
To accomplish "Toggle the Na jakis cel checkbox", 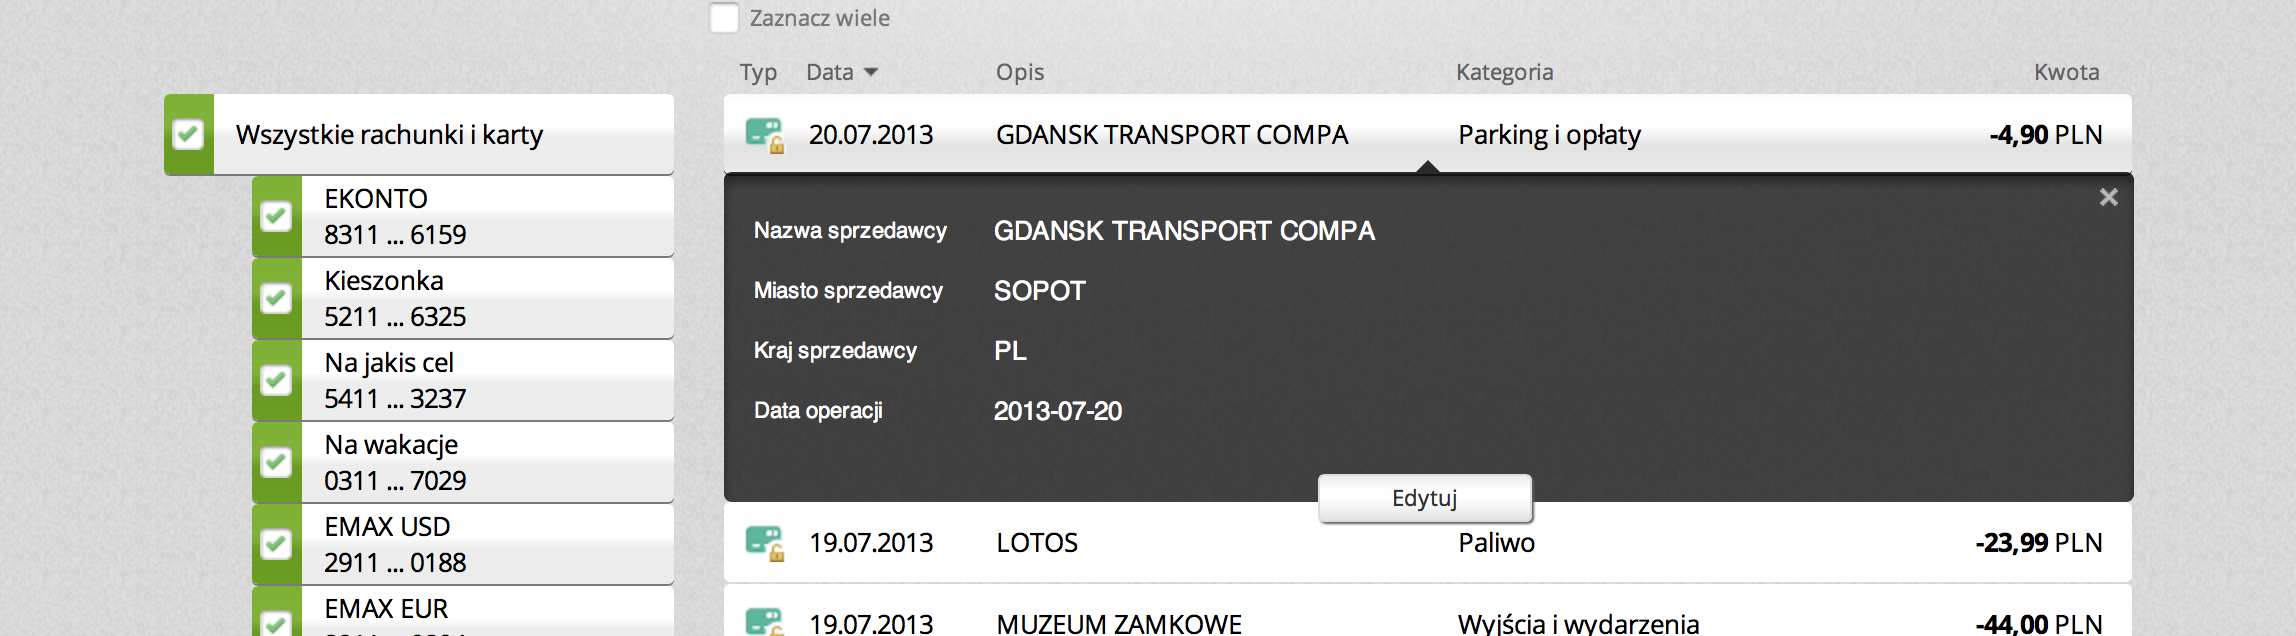I will pos(276,380).
